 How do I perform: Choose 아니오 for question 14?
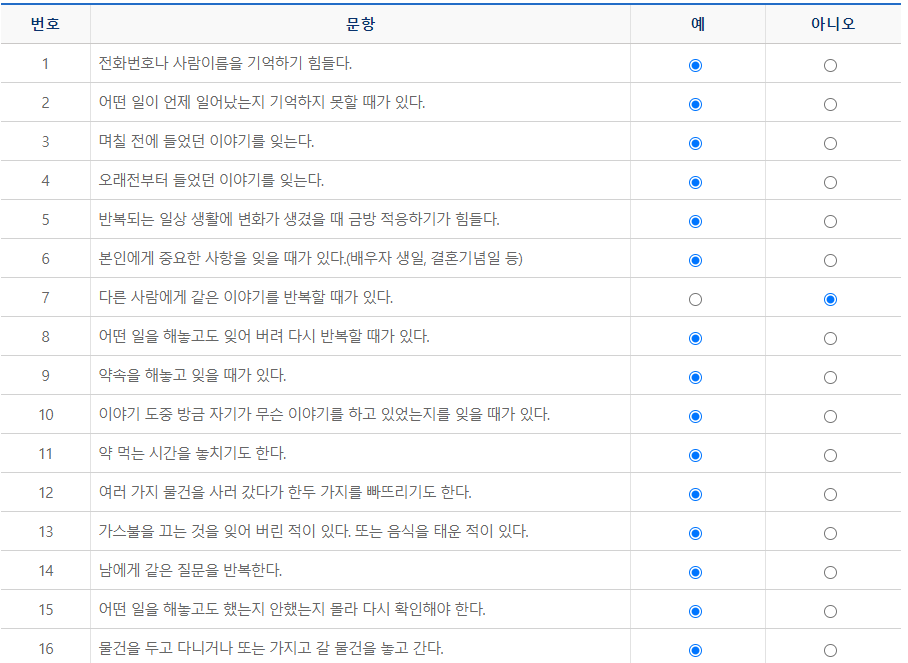pos(830,572)
